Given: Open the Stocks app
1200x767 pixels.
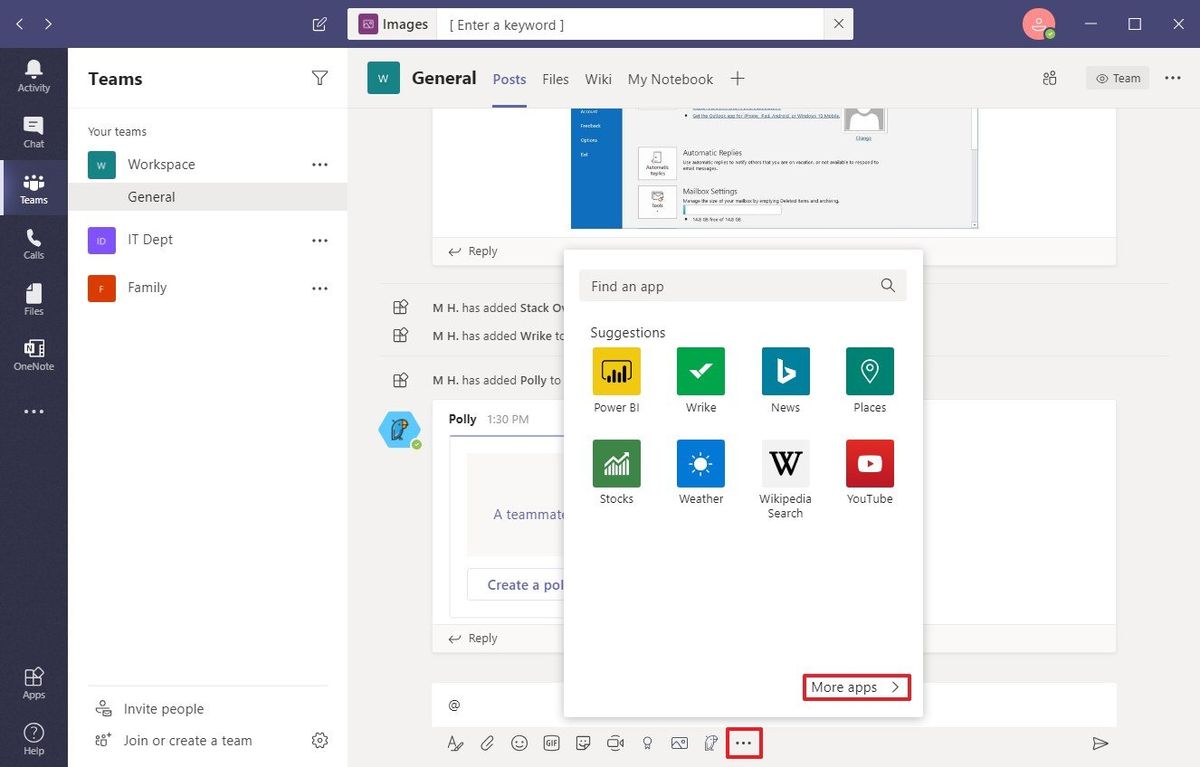Looking at the screenshot, I should click(616, 463).
